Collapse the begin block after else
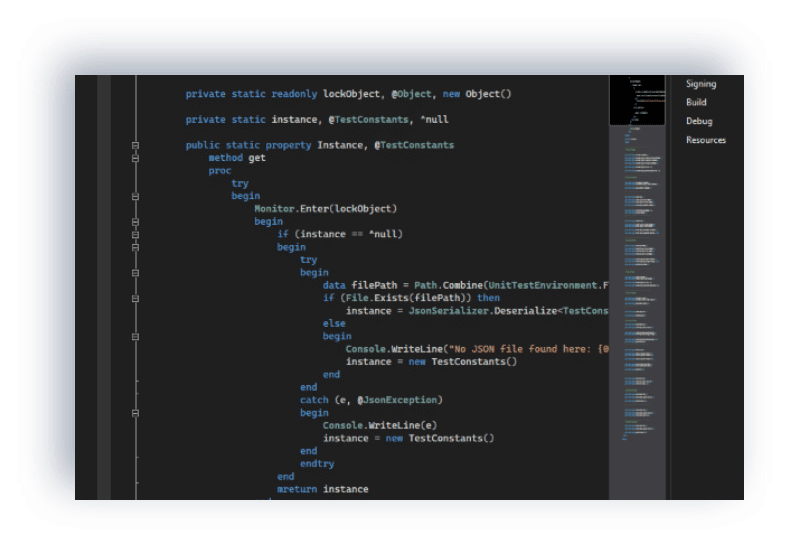 pyautogui.click(x=135, y=337)
